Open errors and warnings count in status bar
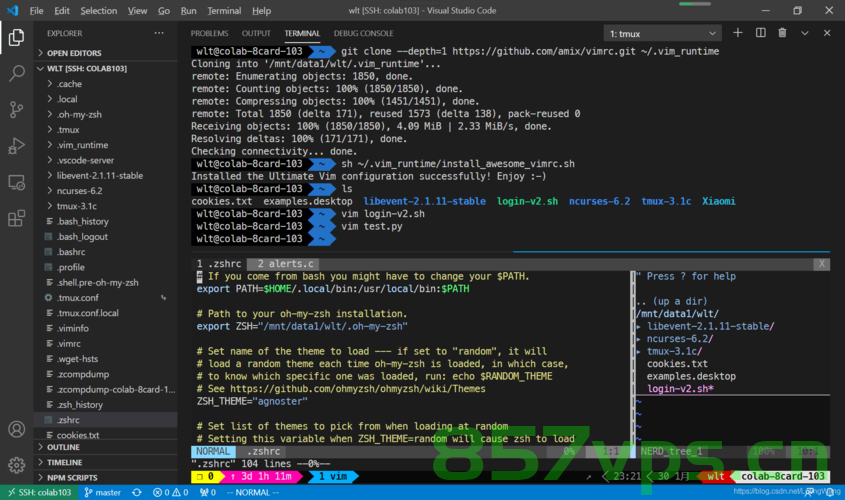 (170, 492)
